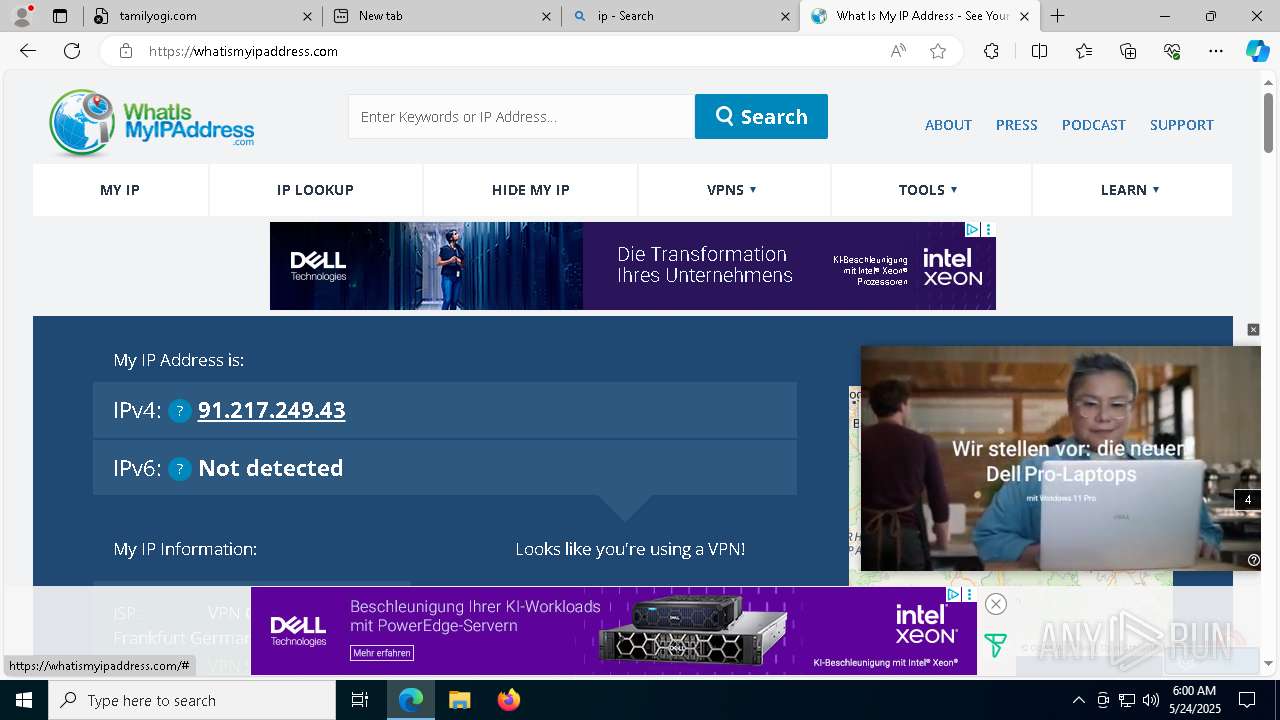Open Settings and more ellipsis menu

pyautogui.click(x=1216, y=51)
